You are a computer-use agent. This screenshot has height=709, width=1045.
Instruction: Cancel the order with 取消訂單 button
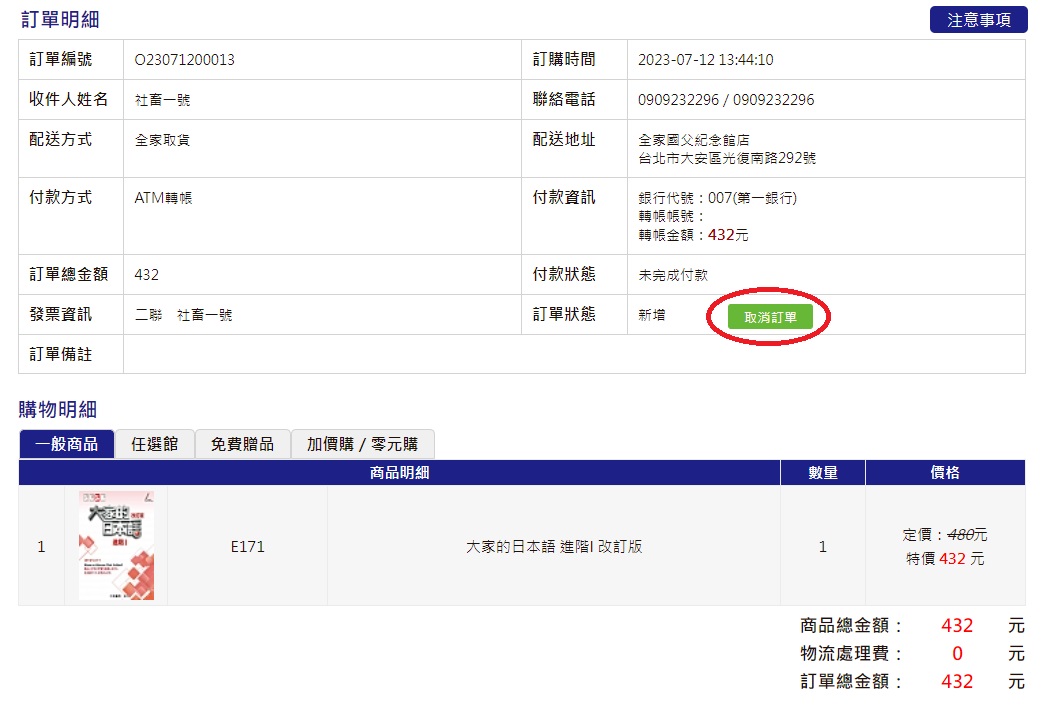[x=770, y=317]
